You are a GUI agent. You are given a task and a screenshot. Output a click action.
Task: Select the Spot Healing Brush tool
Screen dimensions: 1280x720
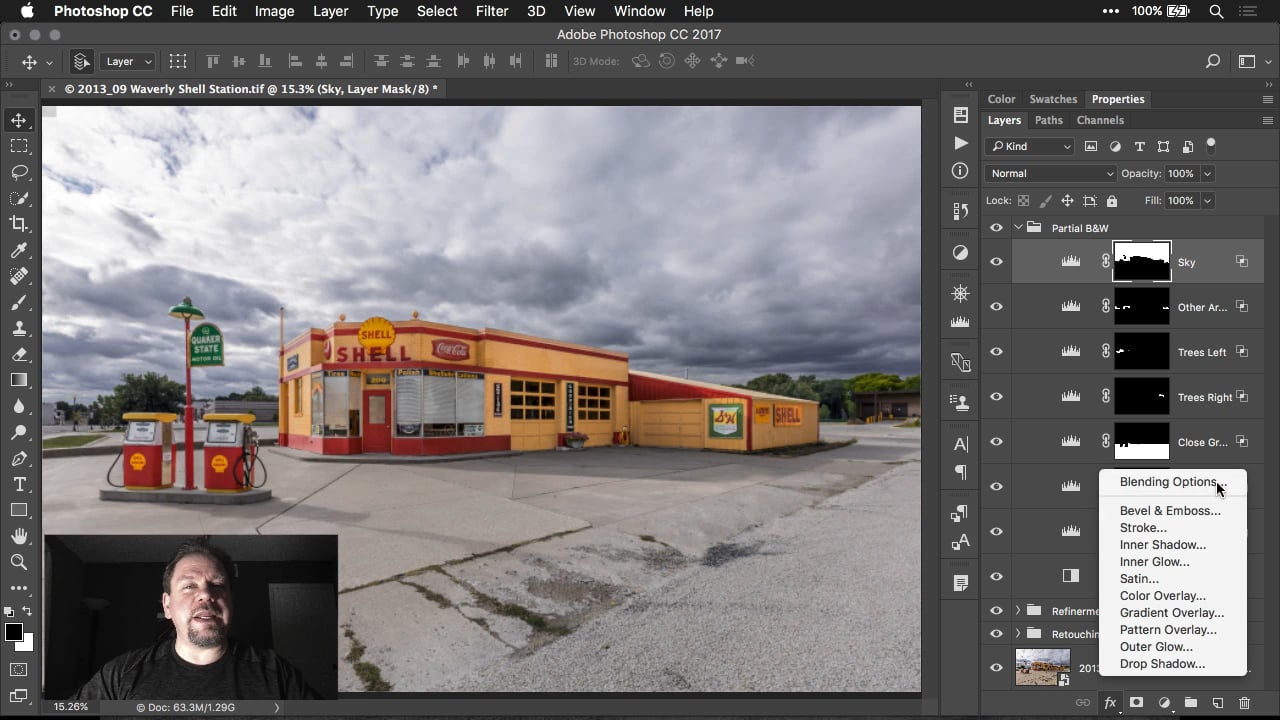[x=19, y=276]
